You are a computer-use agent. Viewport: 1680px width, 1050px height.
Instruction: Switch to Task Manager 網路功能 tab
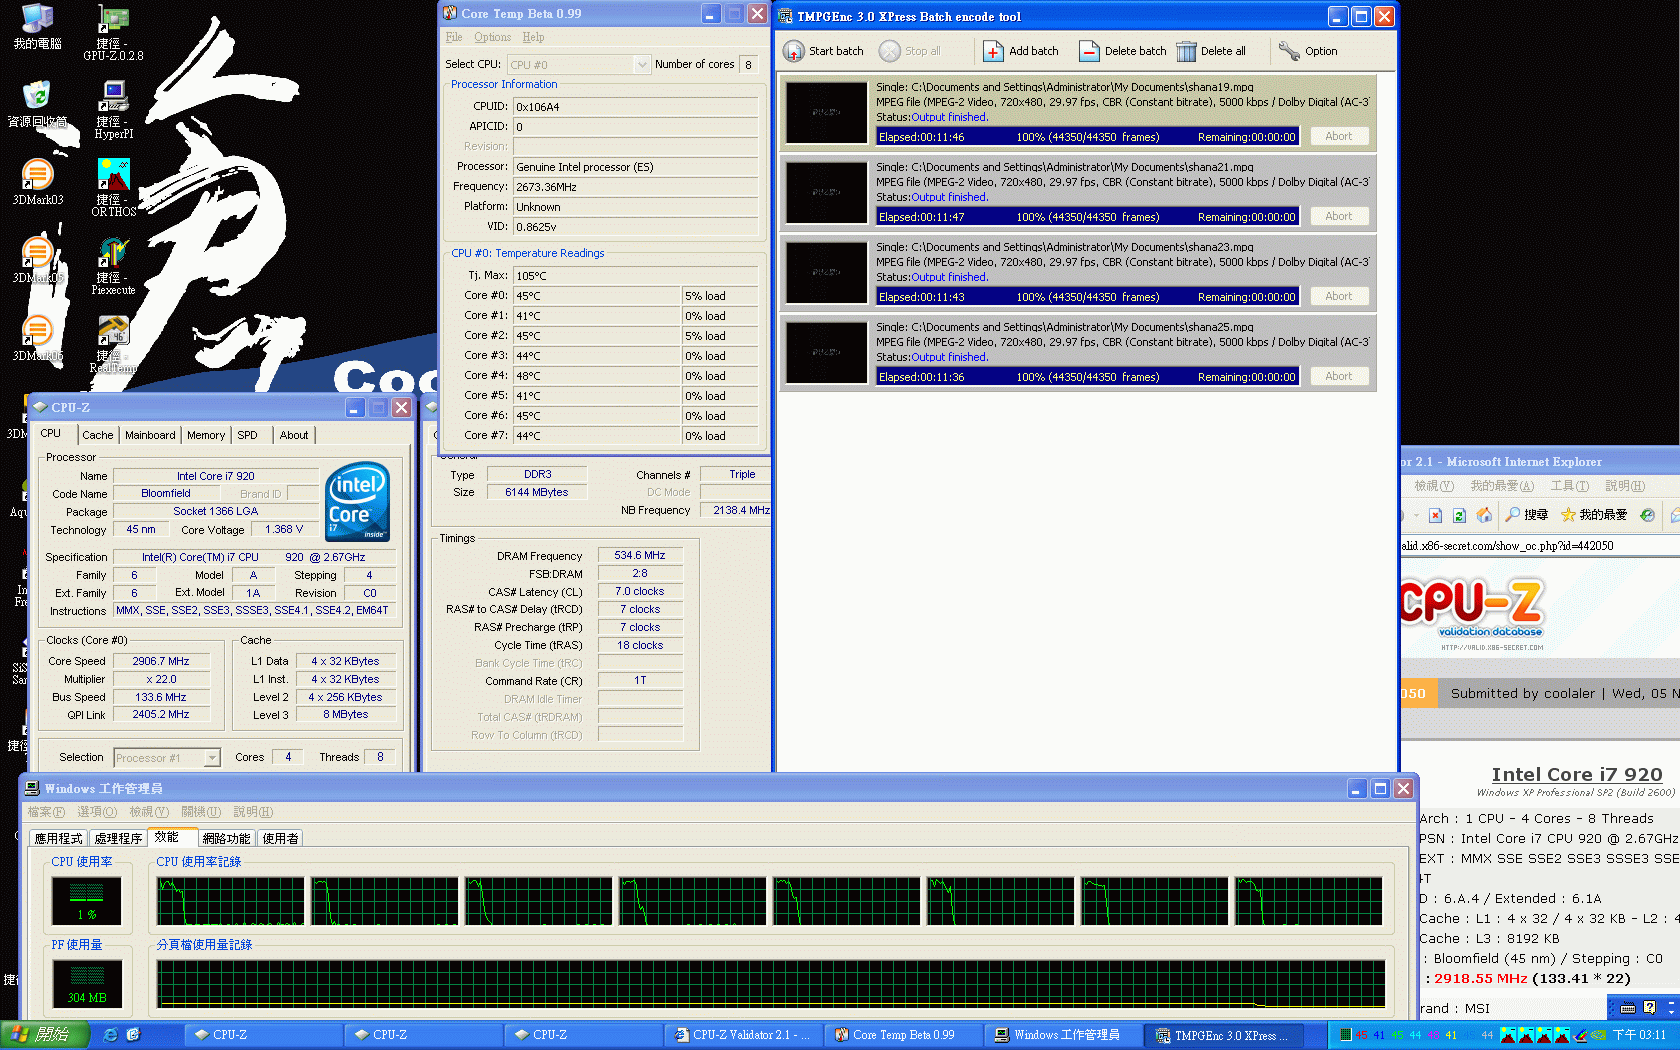[226, 839]
